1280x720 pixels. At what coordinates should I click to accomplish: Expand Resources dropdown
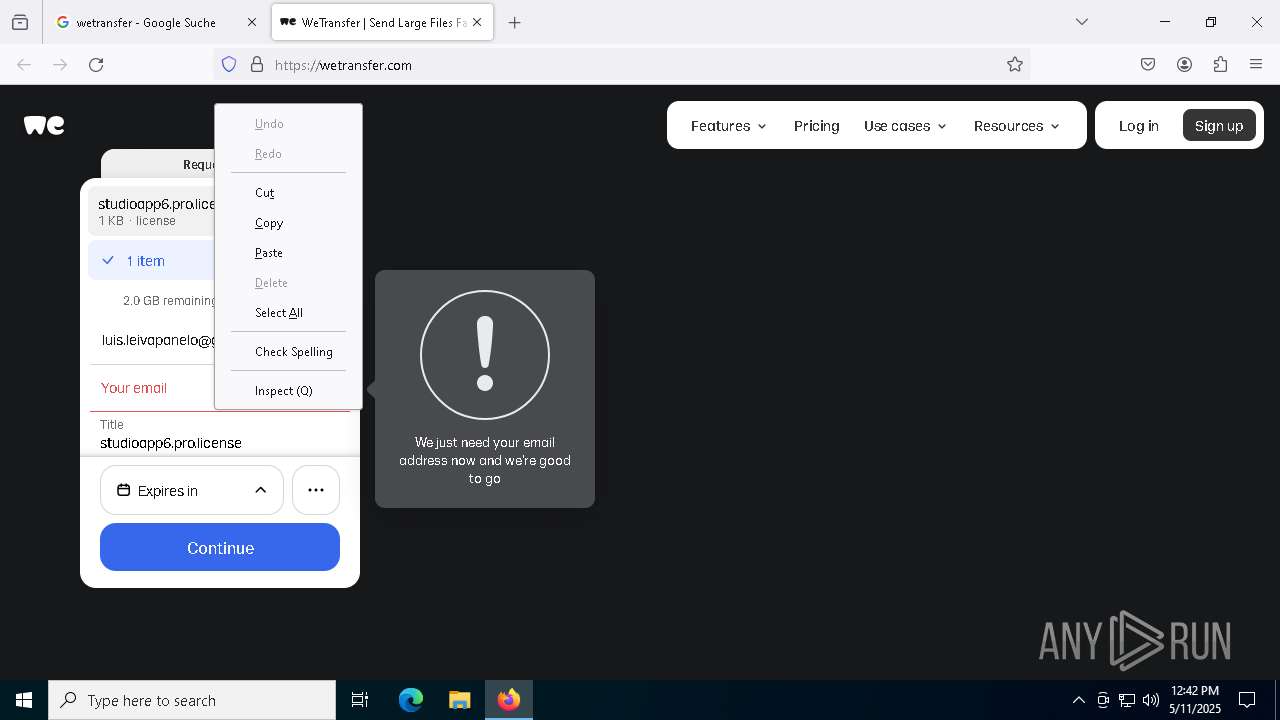click(x=1017, y=126)
